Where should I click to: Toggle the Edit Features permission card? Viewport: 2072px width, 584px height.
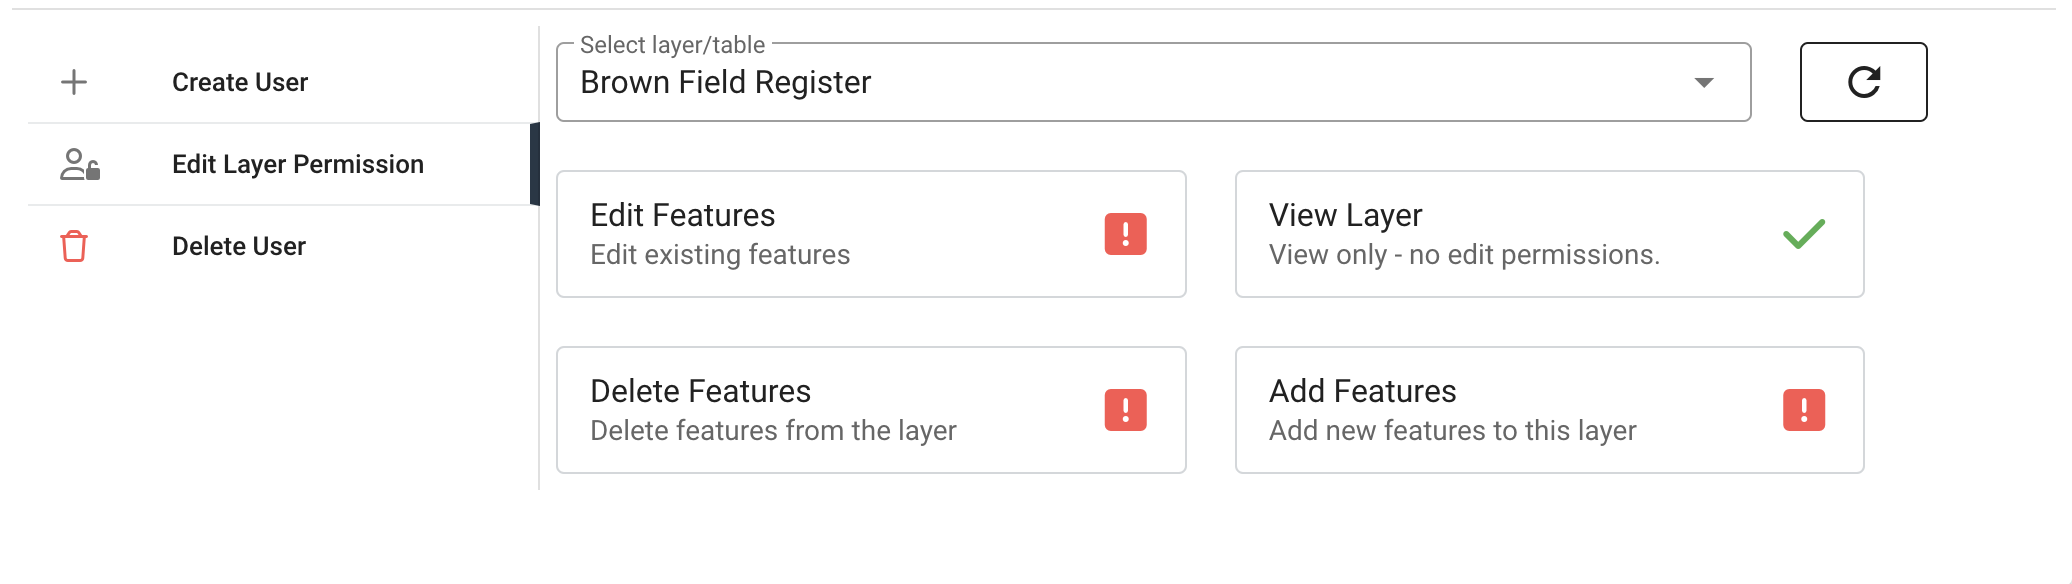click(871, 234)
